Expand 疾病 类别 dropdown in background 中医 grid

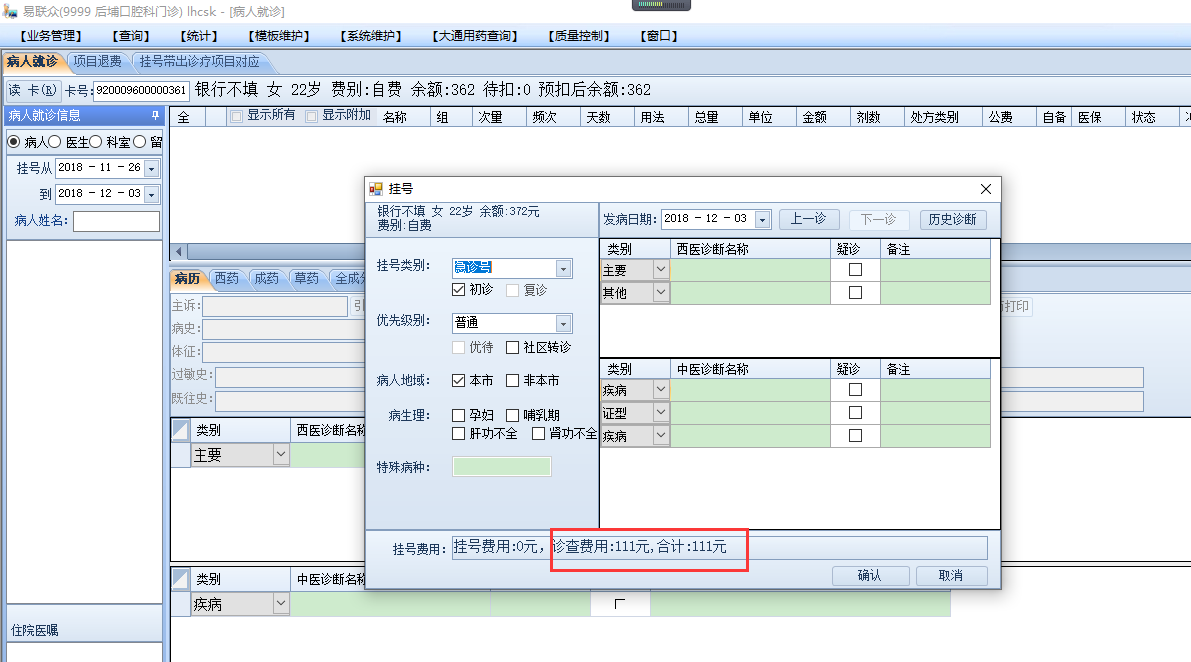click(x=281, y=604)
